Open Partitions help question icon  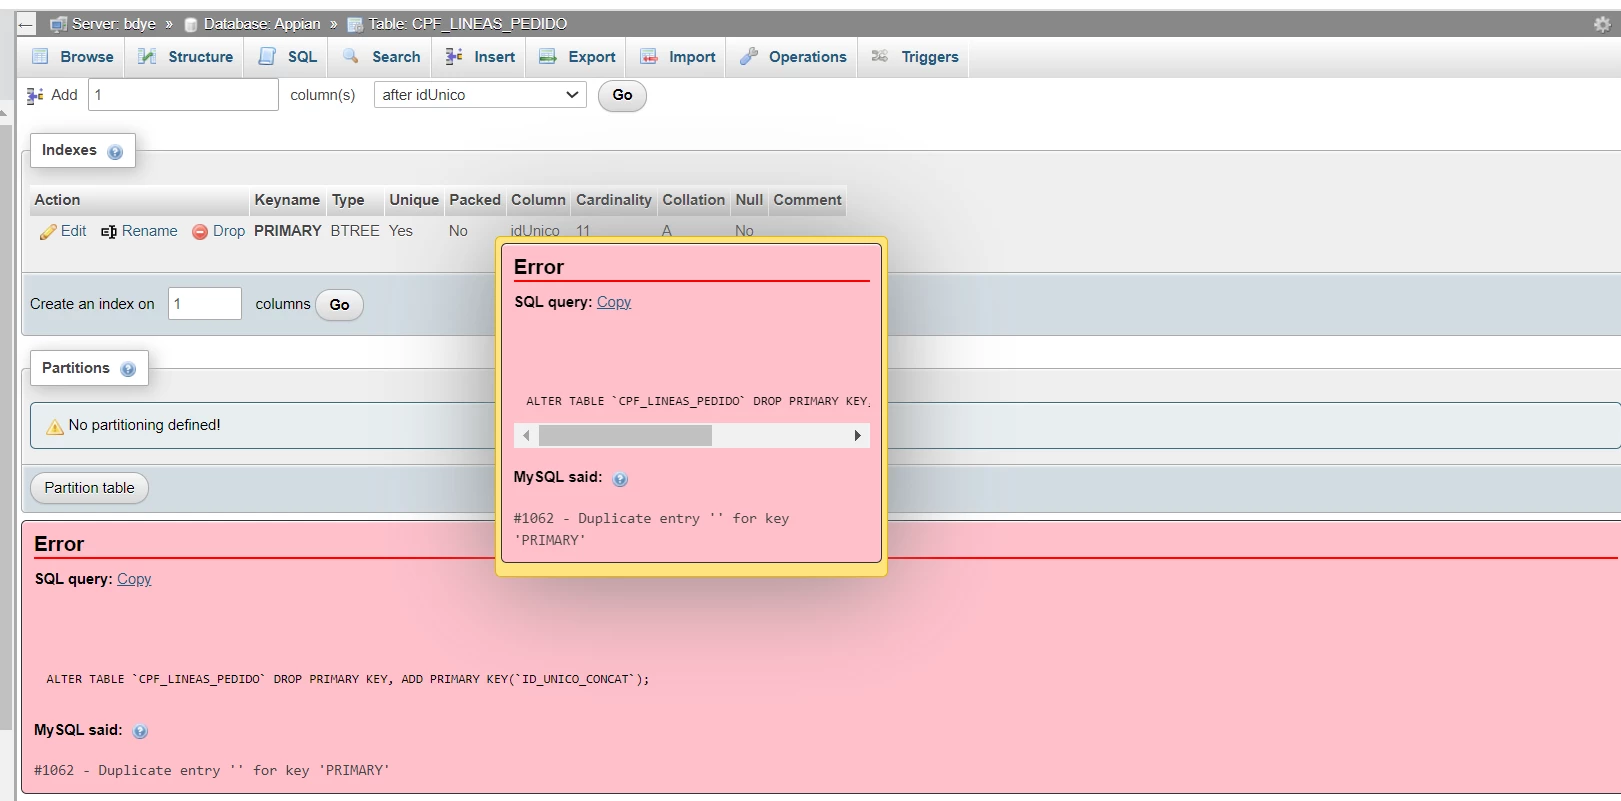pyautogui.click(x=128, y=369)
